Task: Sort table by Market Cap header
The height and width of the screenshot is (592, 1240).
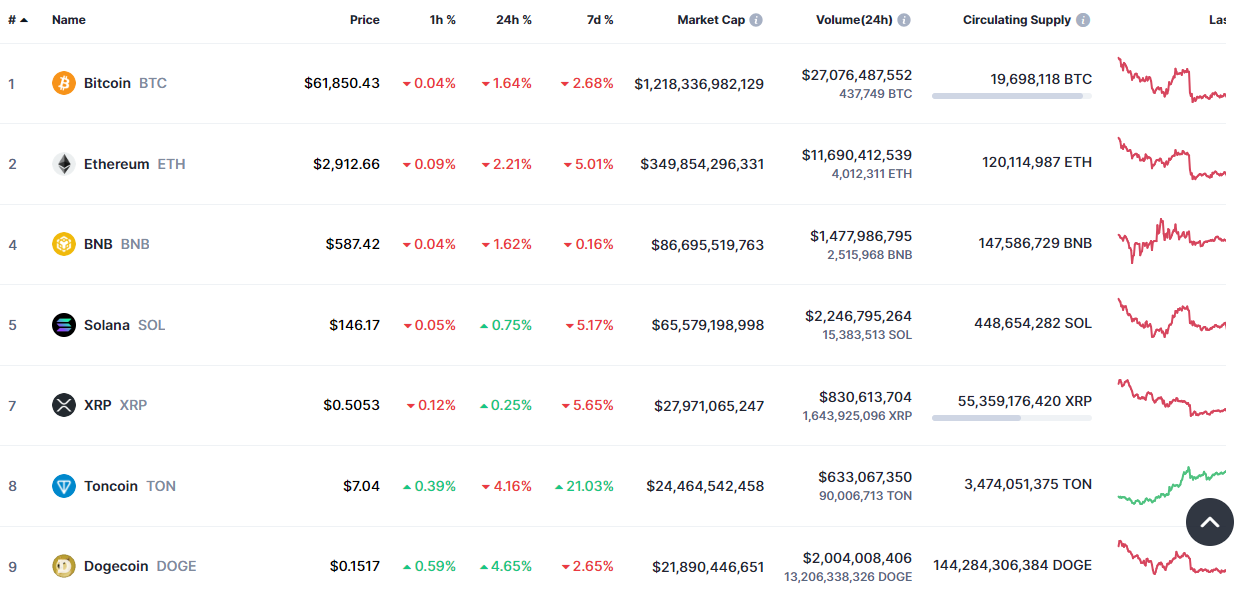Action: coord(711,20)
